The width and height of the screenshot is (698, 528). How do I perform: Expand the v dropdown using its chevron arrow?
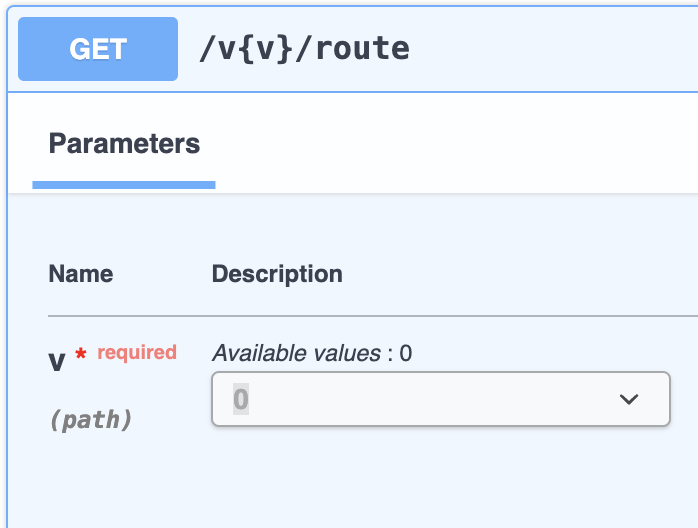(629, 399)
